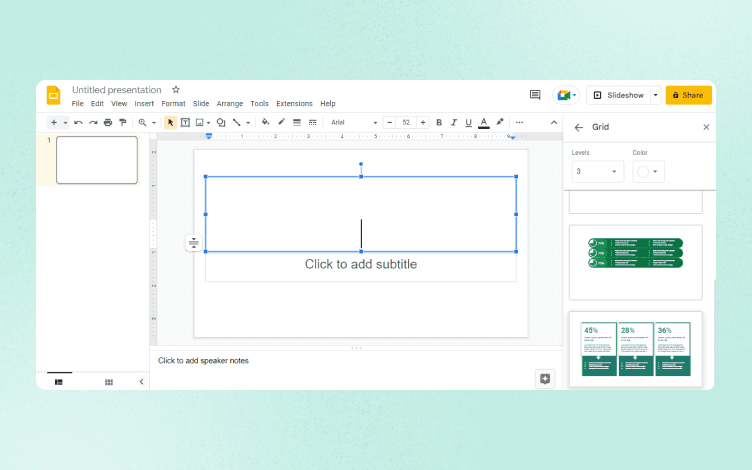Collapse the filmstrip panel with chevron
752x470 pixels.
point(141,382)
